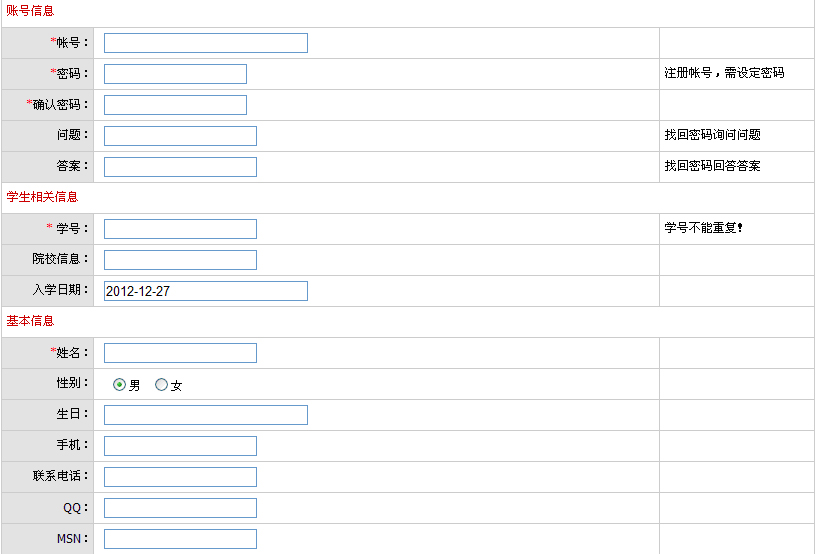The image size is (816, 554).
Task: Select the 问题 security question field
Action: pyautogui.click(x=180, y=136)
